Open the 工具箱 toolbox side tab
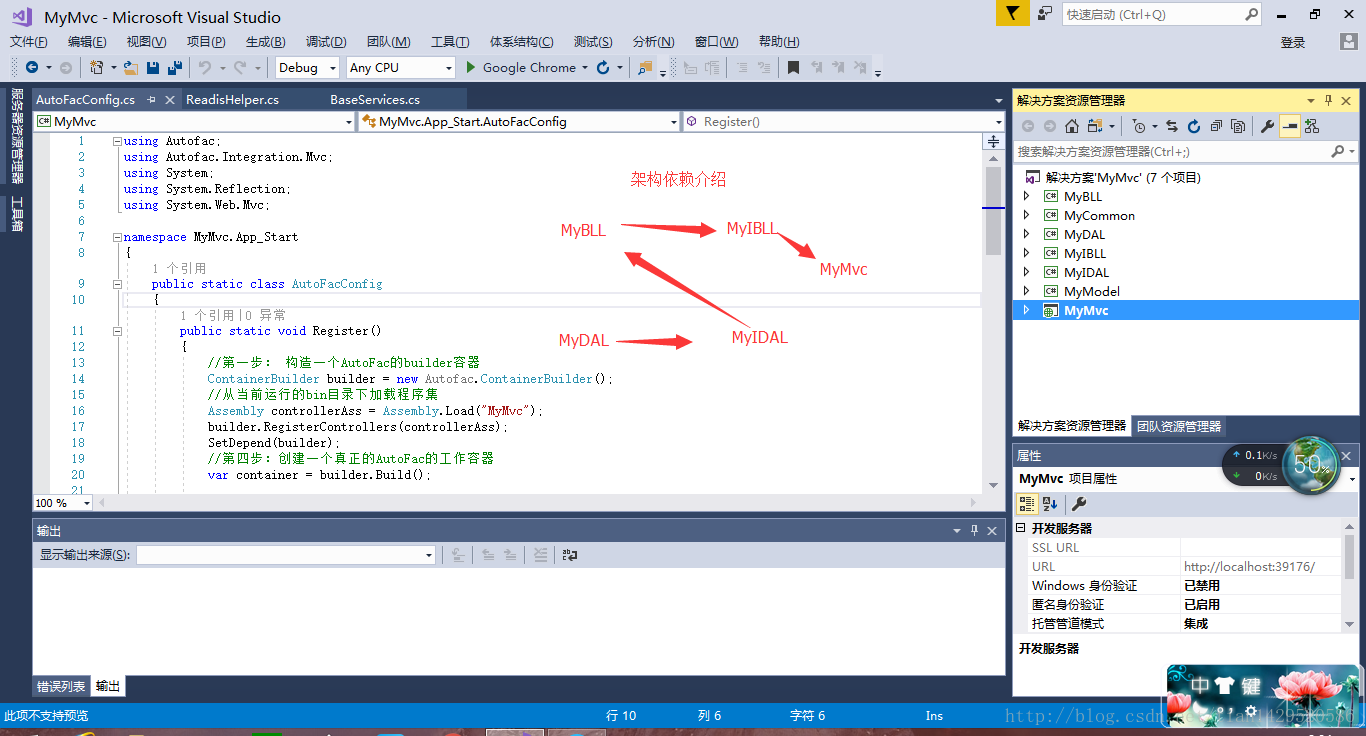 pyautogui.click(x=17, y=213)
